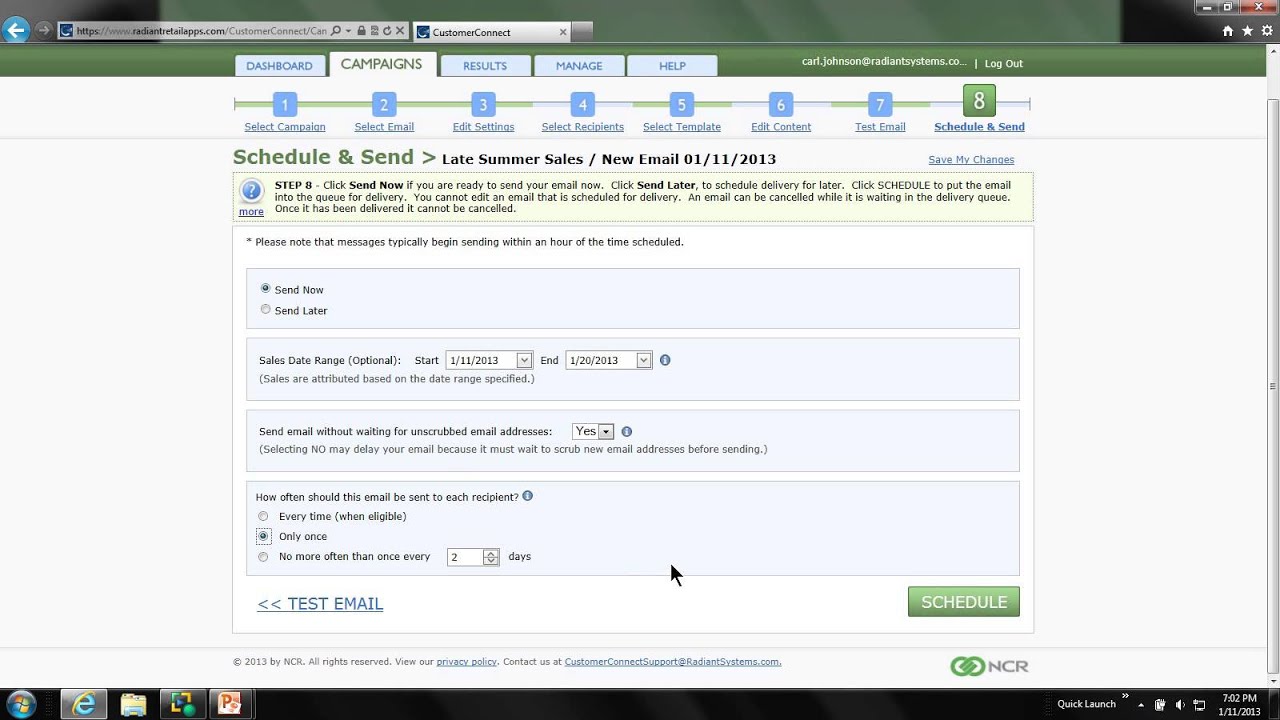Viewport: 1280px width, 720px height.
Task: Click the Stop (X) icon in address bar
Action: (399, 31)
